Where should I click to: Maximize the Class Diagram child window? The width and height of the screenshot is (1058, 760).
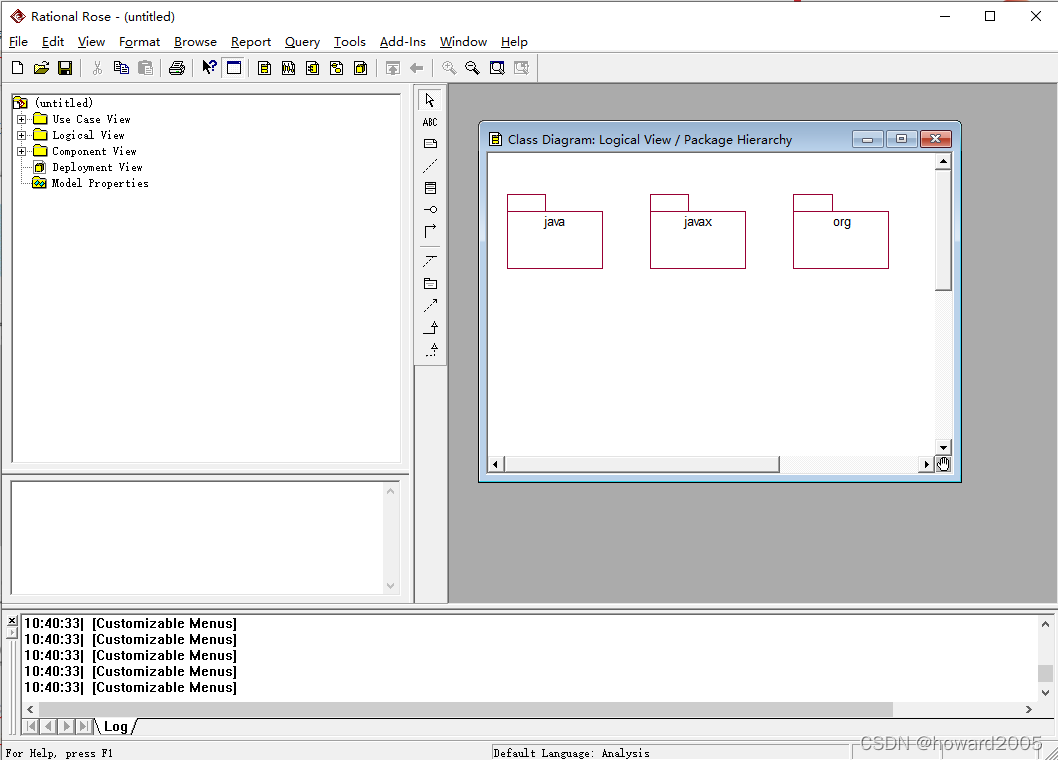click(x=901, y=139)
